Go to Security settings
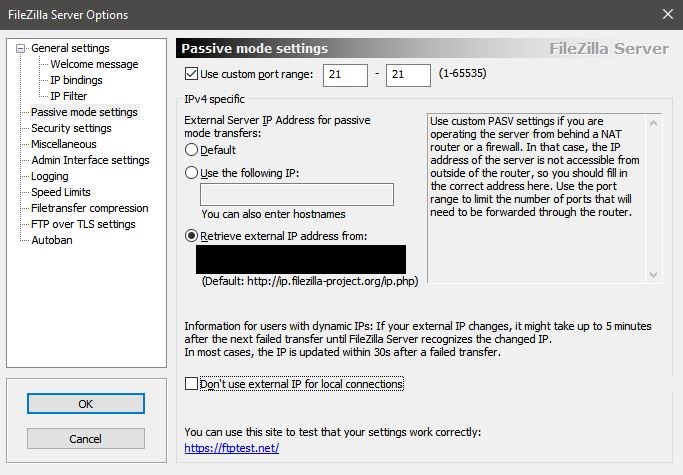This screenshot has height=475, width=683. click(71, 128)
